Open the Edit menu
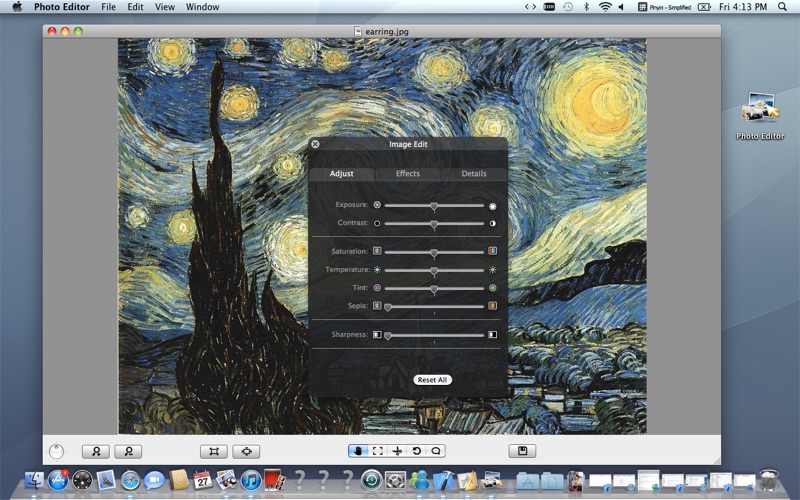The image size is (800, 500). [x=135, y=7]
